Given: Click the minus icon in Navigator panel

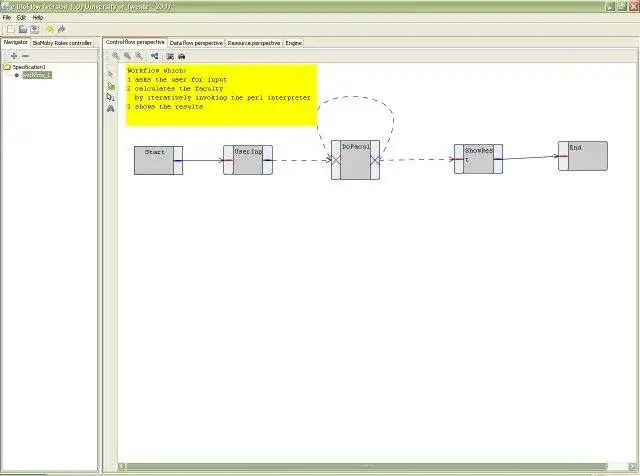Looking at the screenshot, I should tap(25, 56).
